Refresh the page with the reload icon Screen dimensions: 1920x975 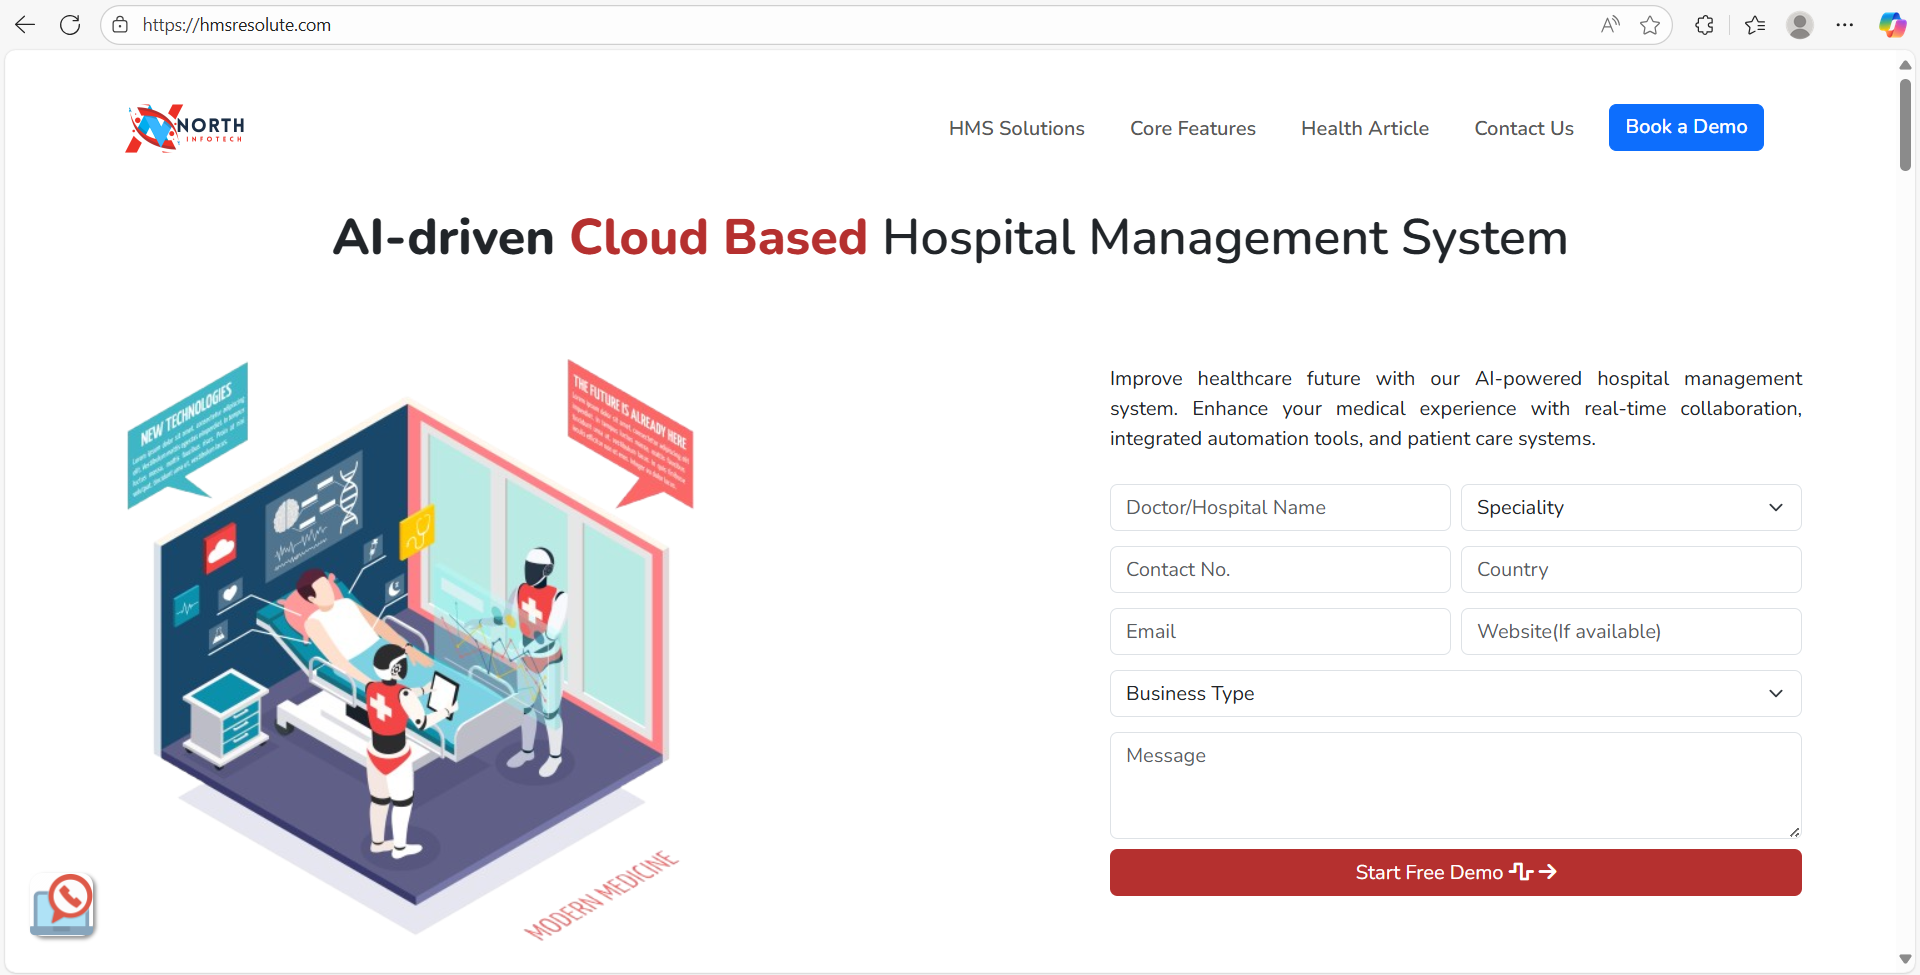click(x=70, y=25)
